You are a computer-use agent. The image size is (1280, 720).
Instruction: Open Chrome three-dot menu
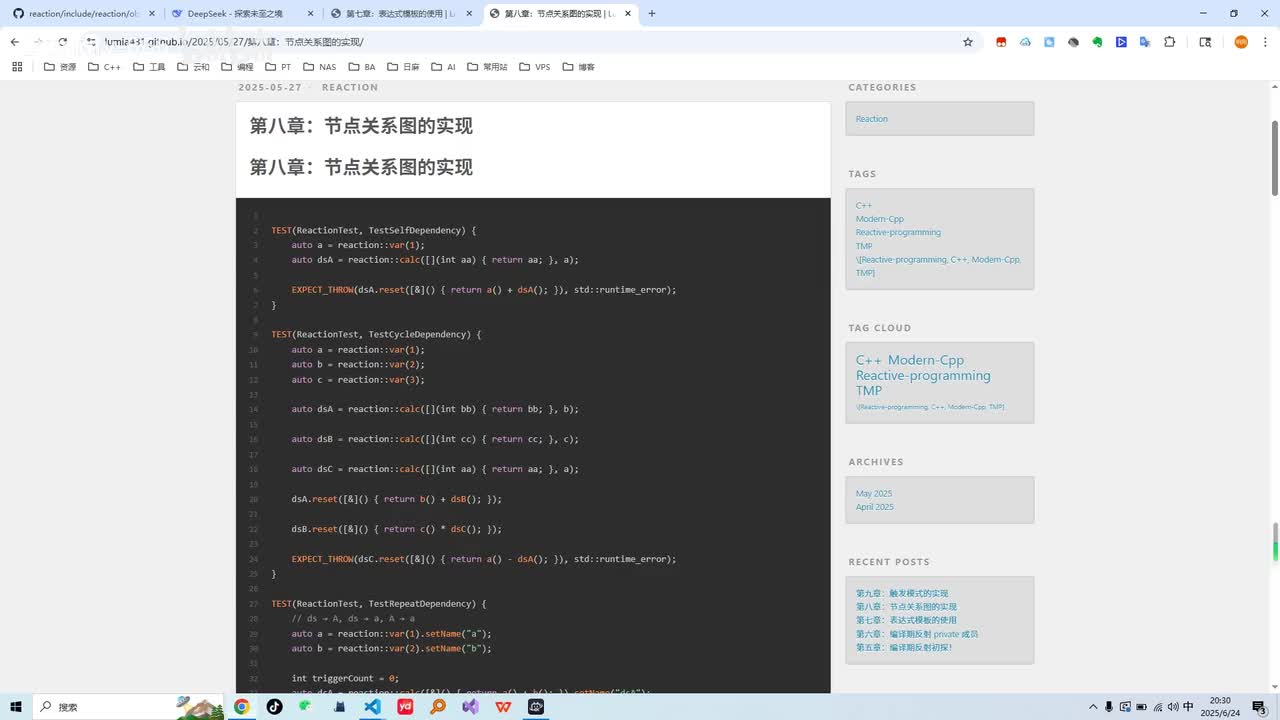tap(1265, 42)
